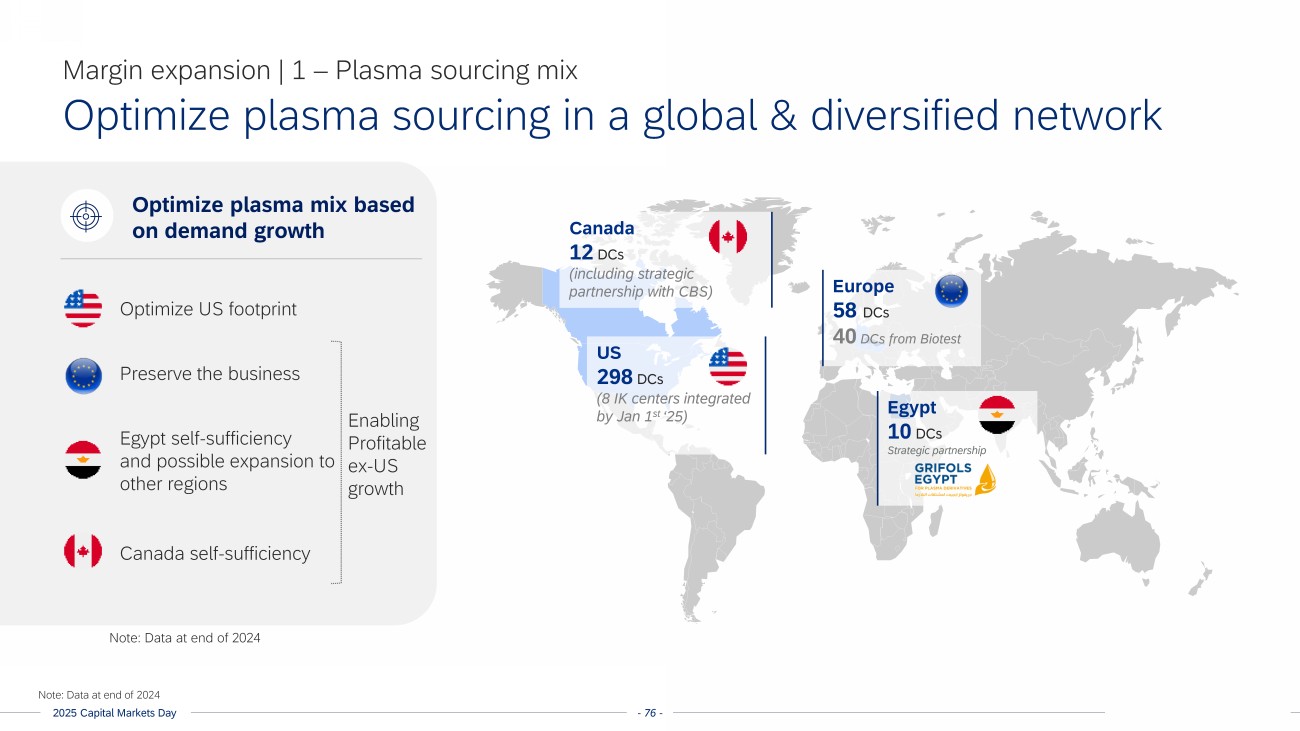Screen dimensions: 1300x731
Task: Click the 'Europe' heading in the map callout
Action: click(863, 286)
